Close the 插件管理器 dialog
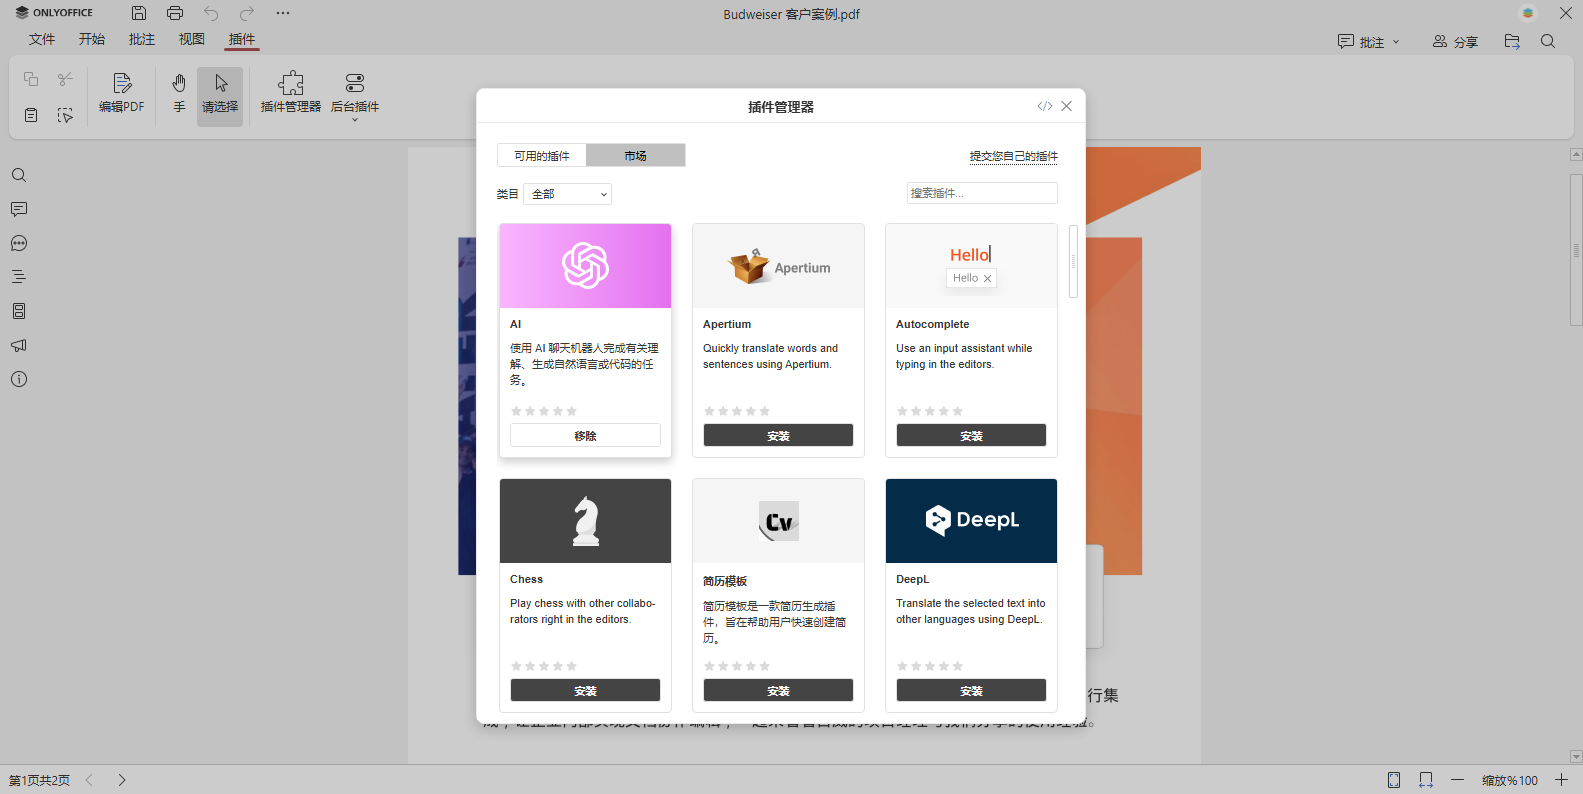The image size is (1583, 794). [x=1067, y=106]
